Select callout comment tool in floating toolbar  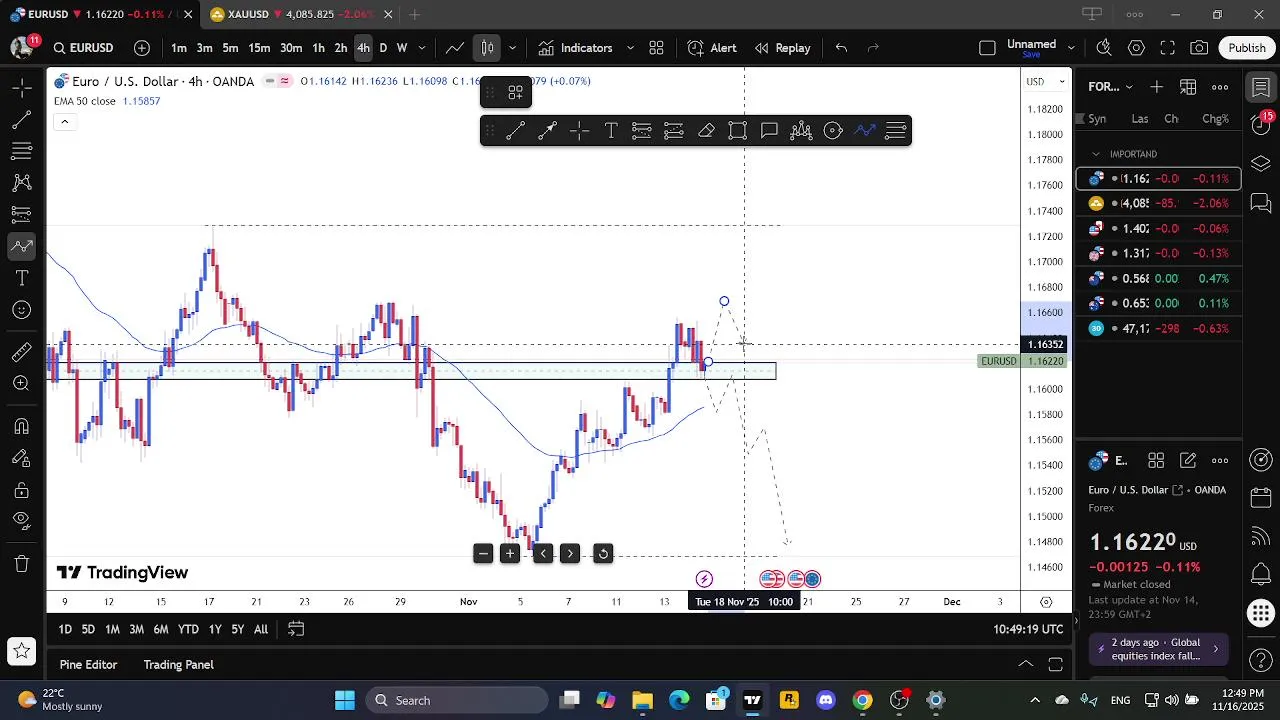point(769,130)
